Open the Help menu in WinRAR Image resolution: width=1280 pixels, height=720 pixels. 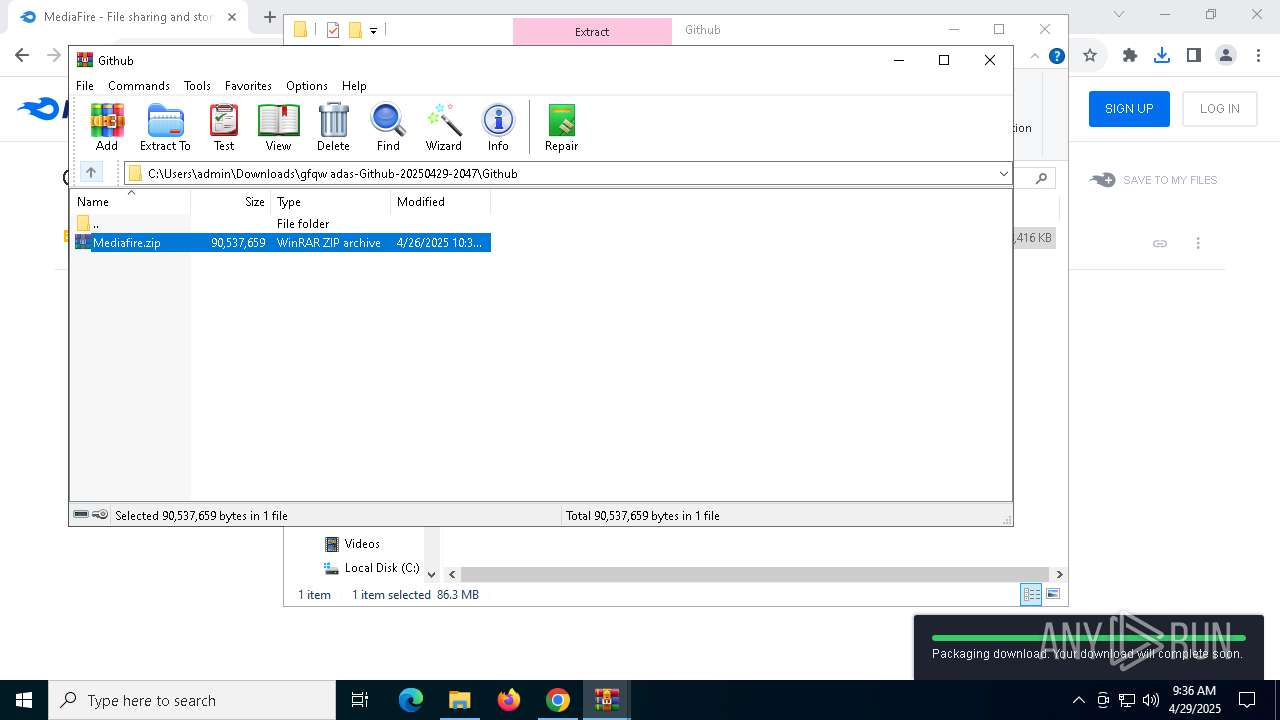pyautogui.click(x=354, y=86)
